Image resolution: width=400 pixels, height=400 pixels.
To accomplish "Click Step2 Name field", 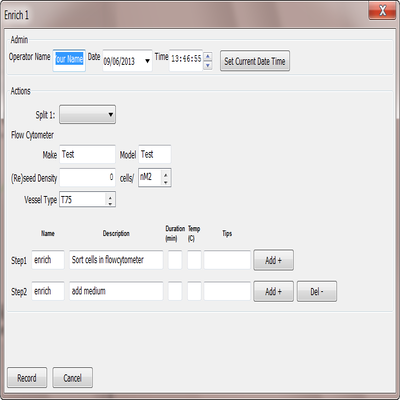I will pos(48,291).
